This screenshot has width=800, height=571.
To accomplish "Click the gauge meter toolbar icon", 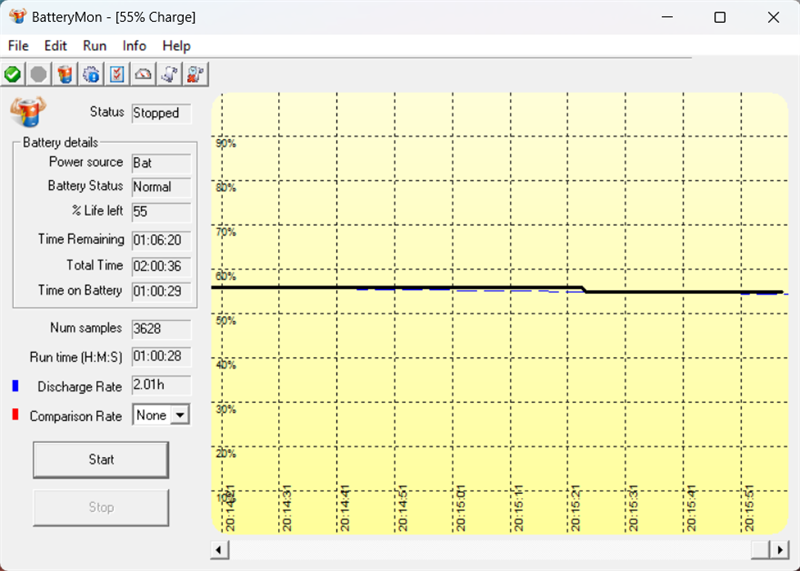I will tap(144, 74).
